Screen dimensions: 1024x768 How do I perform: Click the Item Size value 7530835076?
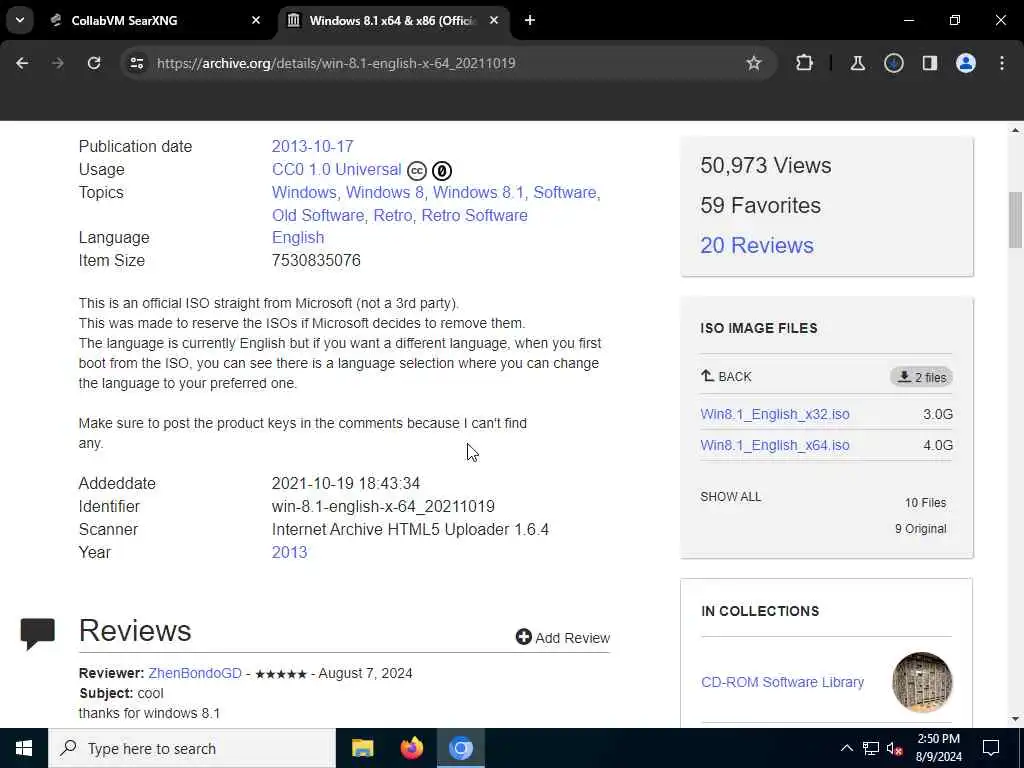316,261
